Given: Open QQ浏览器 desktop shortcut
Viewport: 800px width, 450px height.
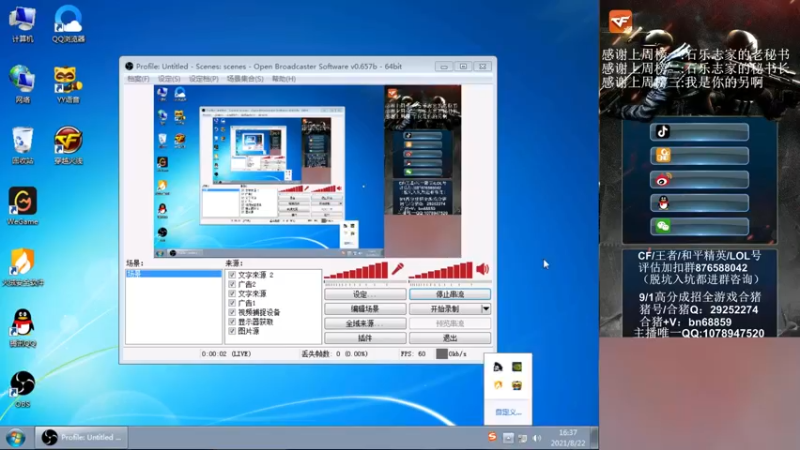Looking at the screenshot, I should click(x=68, y=24).
